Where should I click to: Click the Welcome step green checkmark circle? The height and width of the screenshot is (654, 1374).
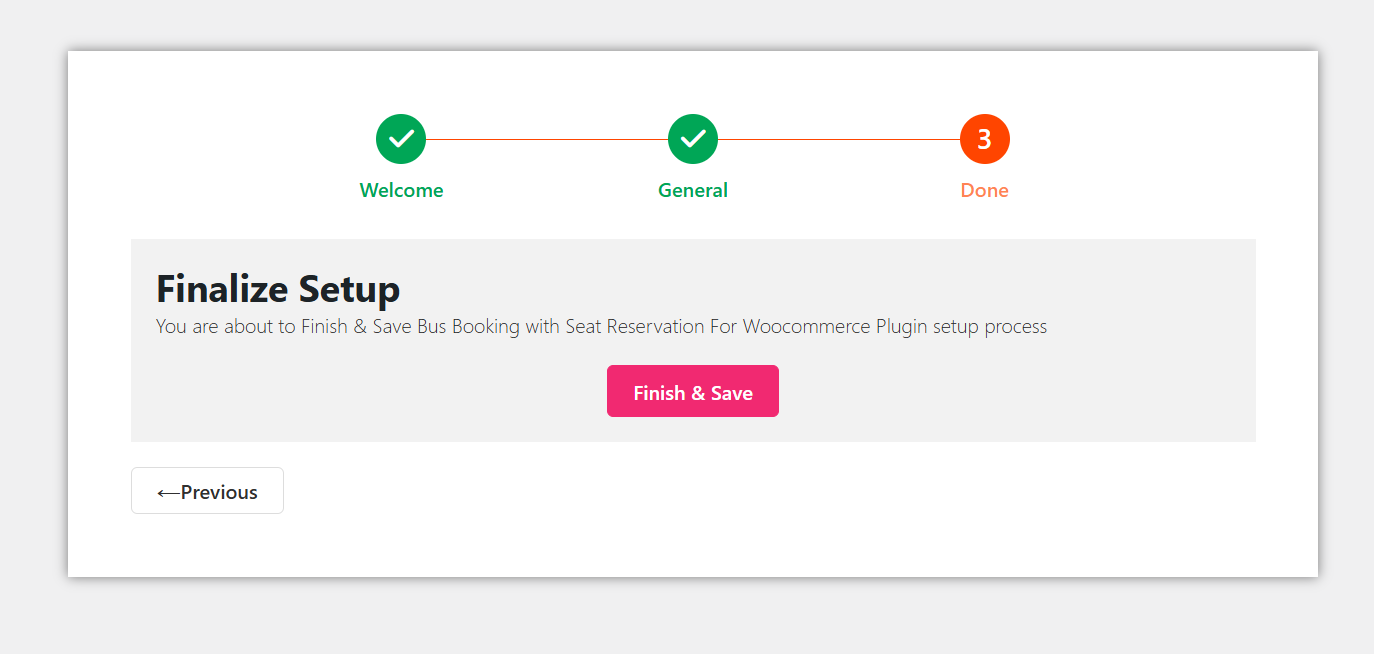[x=401, y=139]
